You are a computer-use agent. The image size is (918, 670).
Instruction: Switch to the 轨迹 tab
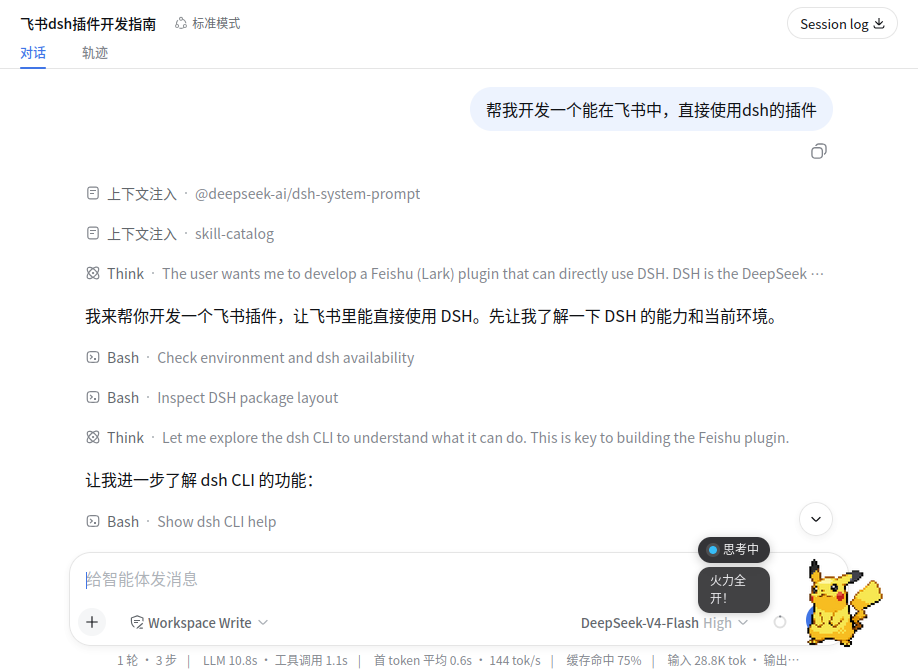95,53
